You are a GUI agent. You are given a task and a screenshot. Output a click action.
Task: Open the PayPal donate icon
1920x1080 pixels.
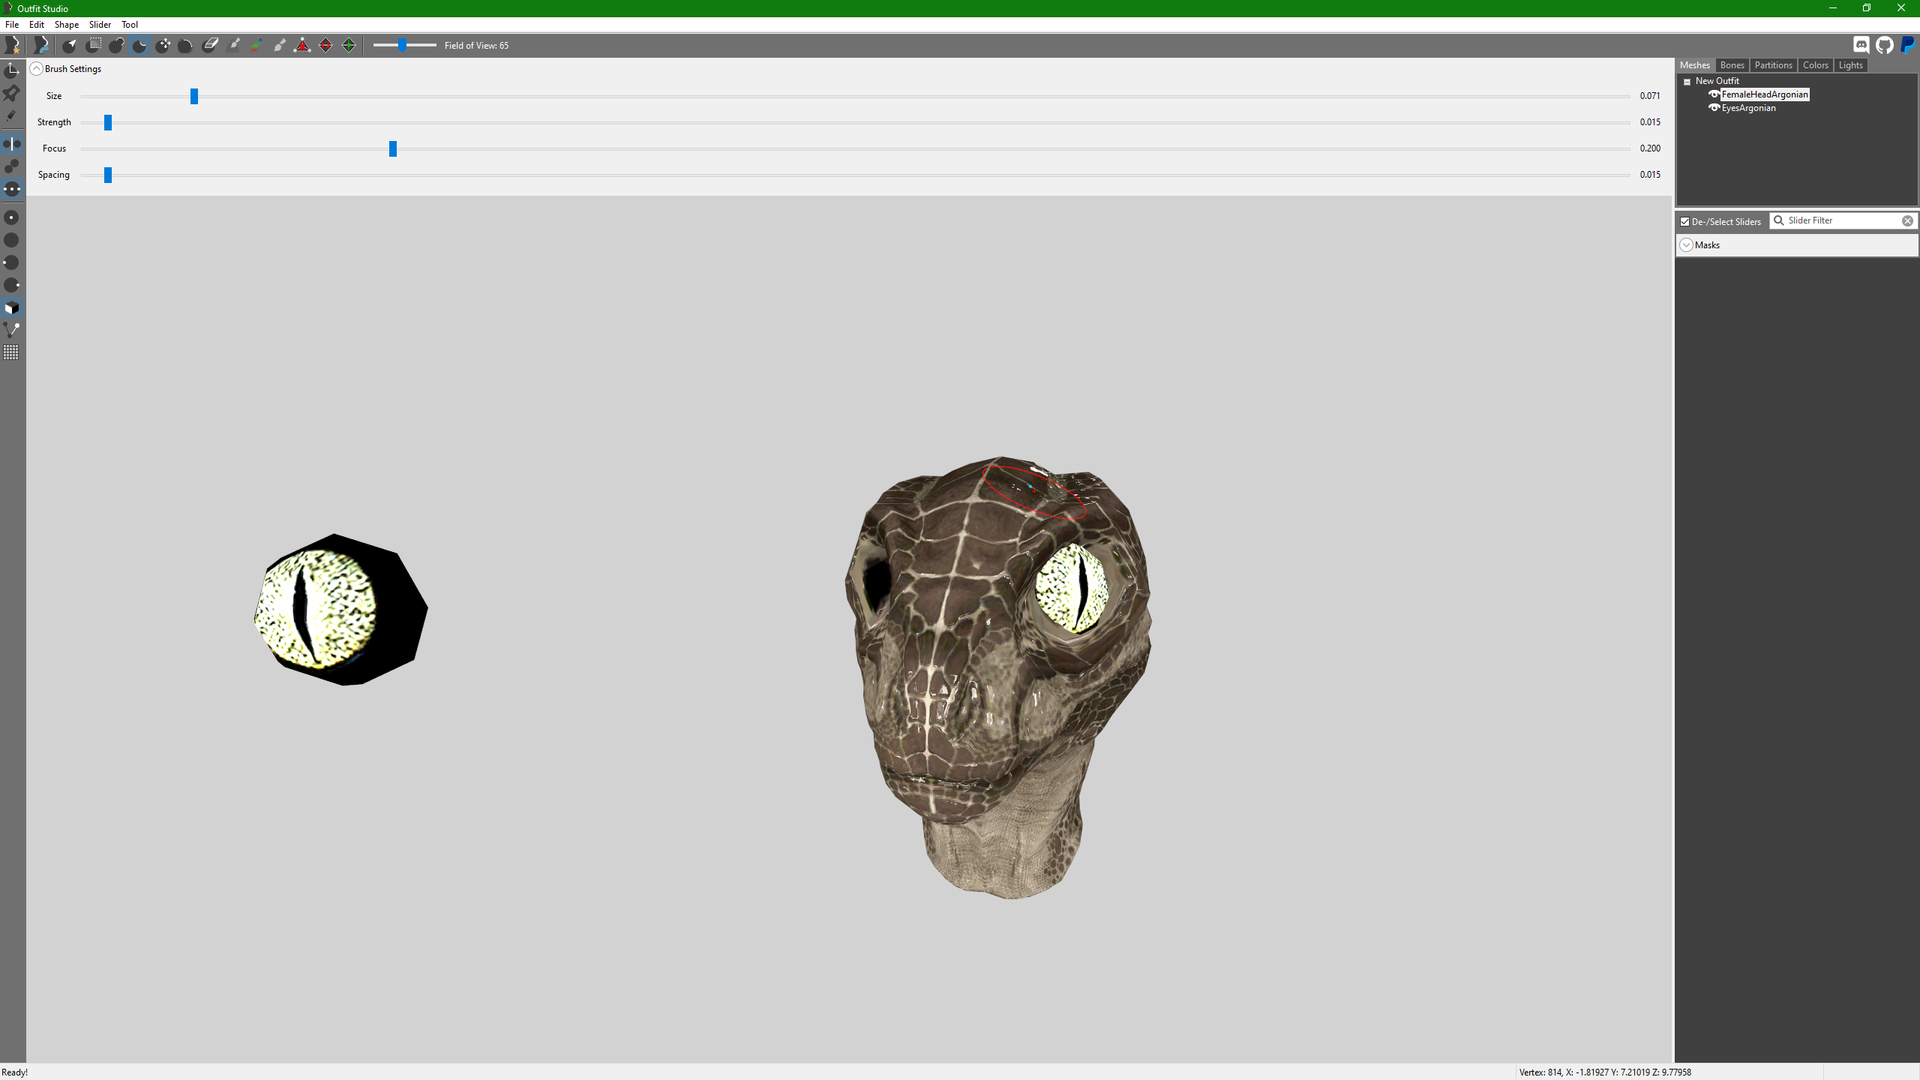tap(1908, 45)
